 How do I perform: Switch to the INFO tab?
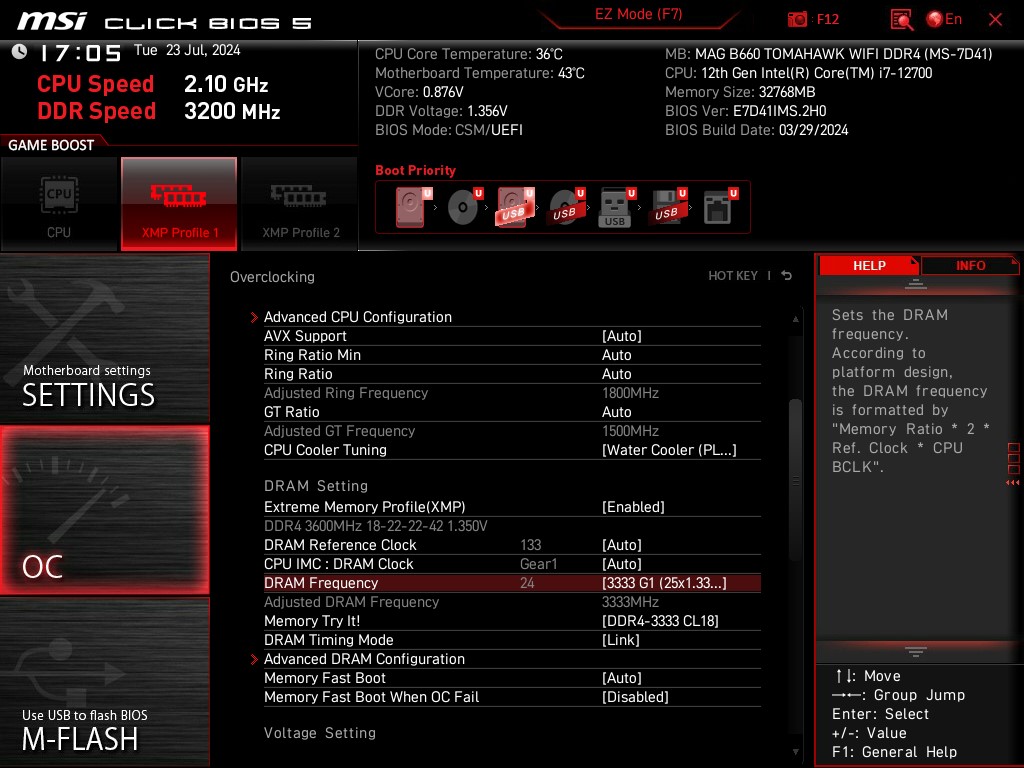tap(970, 266)
